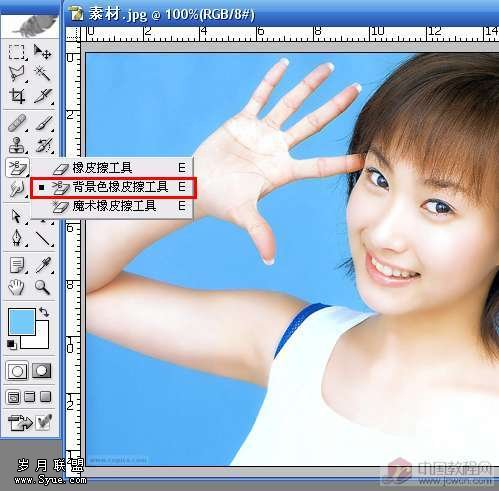Switch to Standard editing mode
Image resolution: width=499 pixels, height=491 pixels.
tap(17, 371)
